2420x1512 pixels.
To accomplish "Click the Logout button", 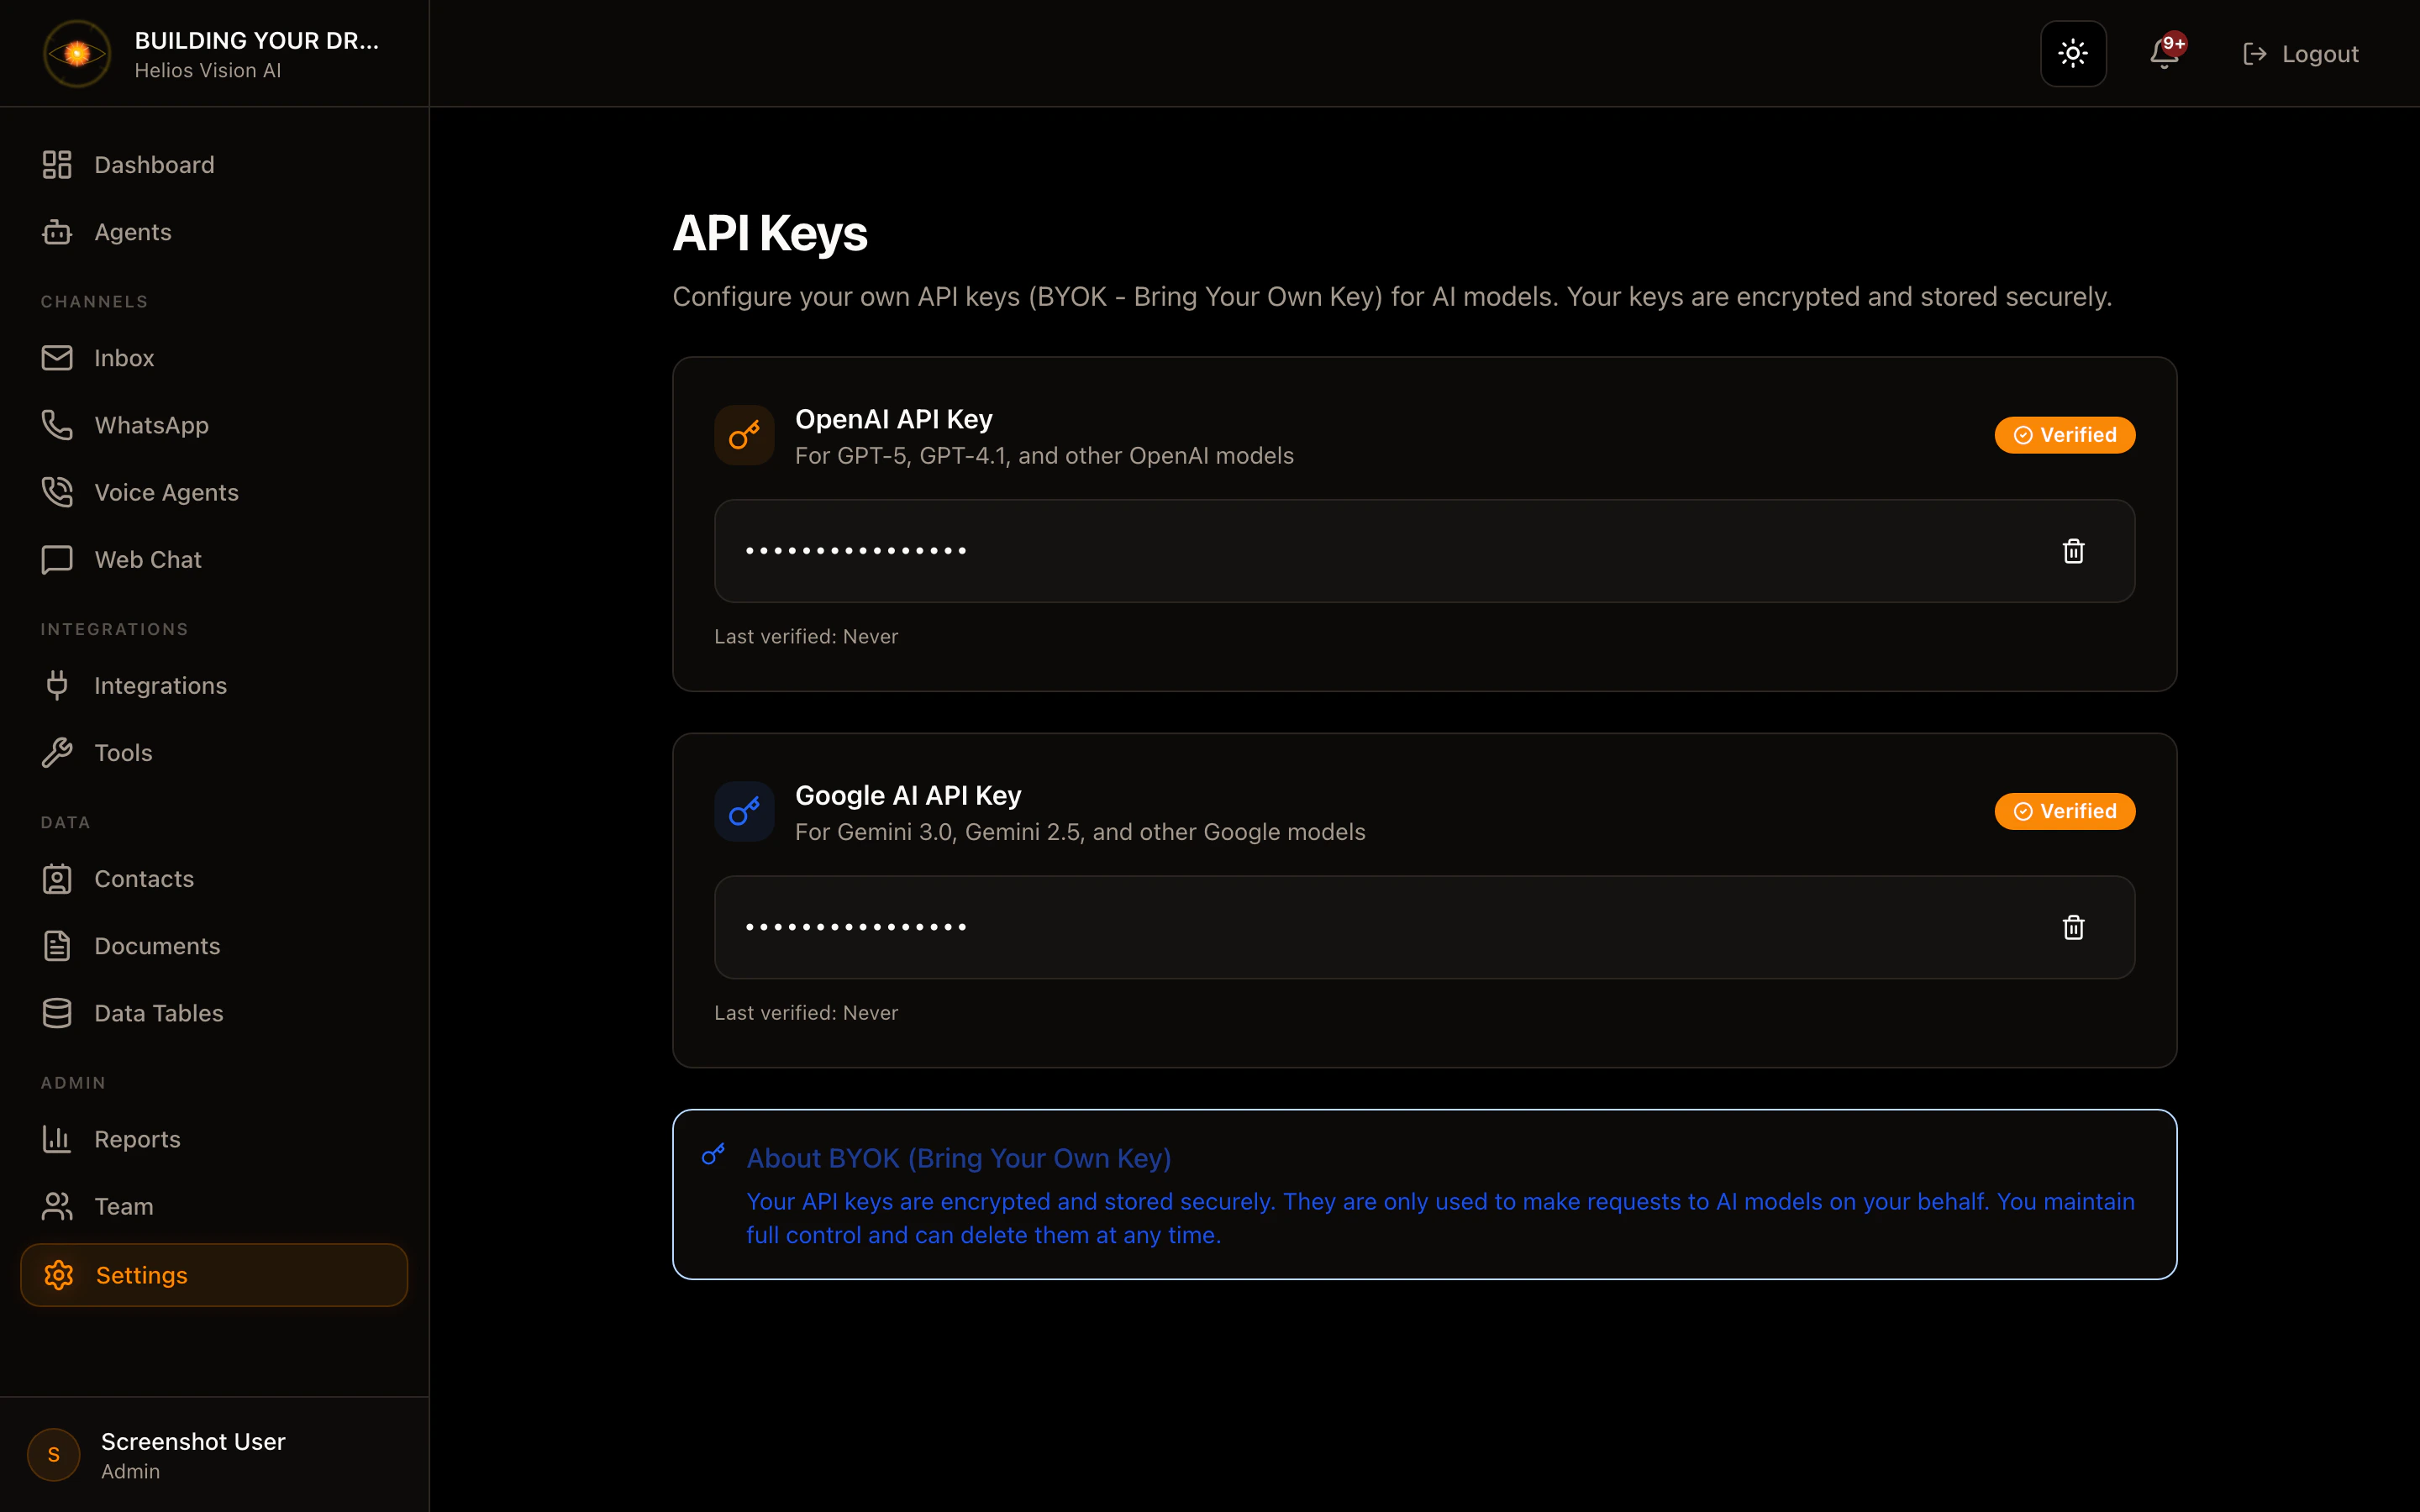I will [x=2299, y=53].
